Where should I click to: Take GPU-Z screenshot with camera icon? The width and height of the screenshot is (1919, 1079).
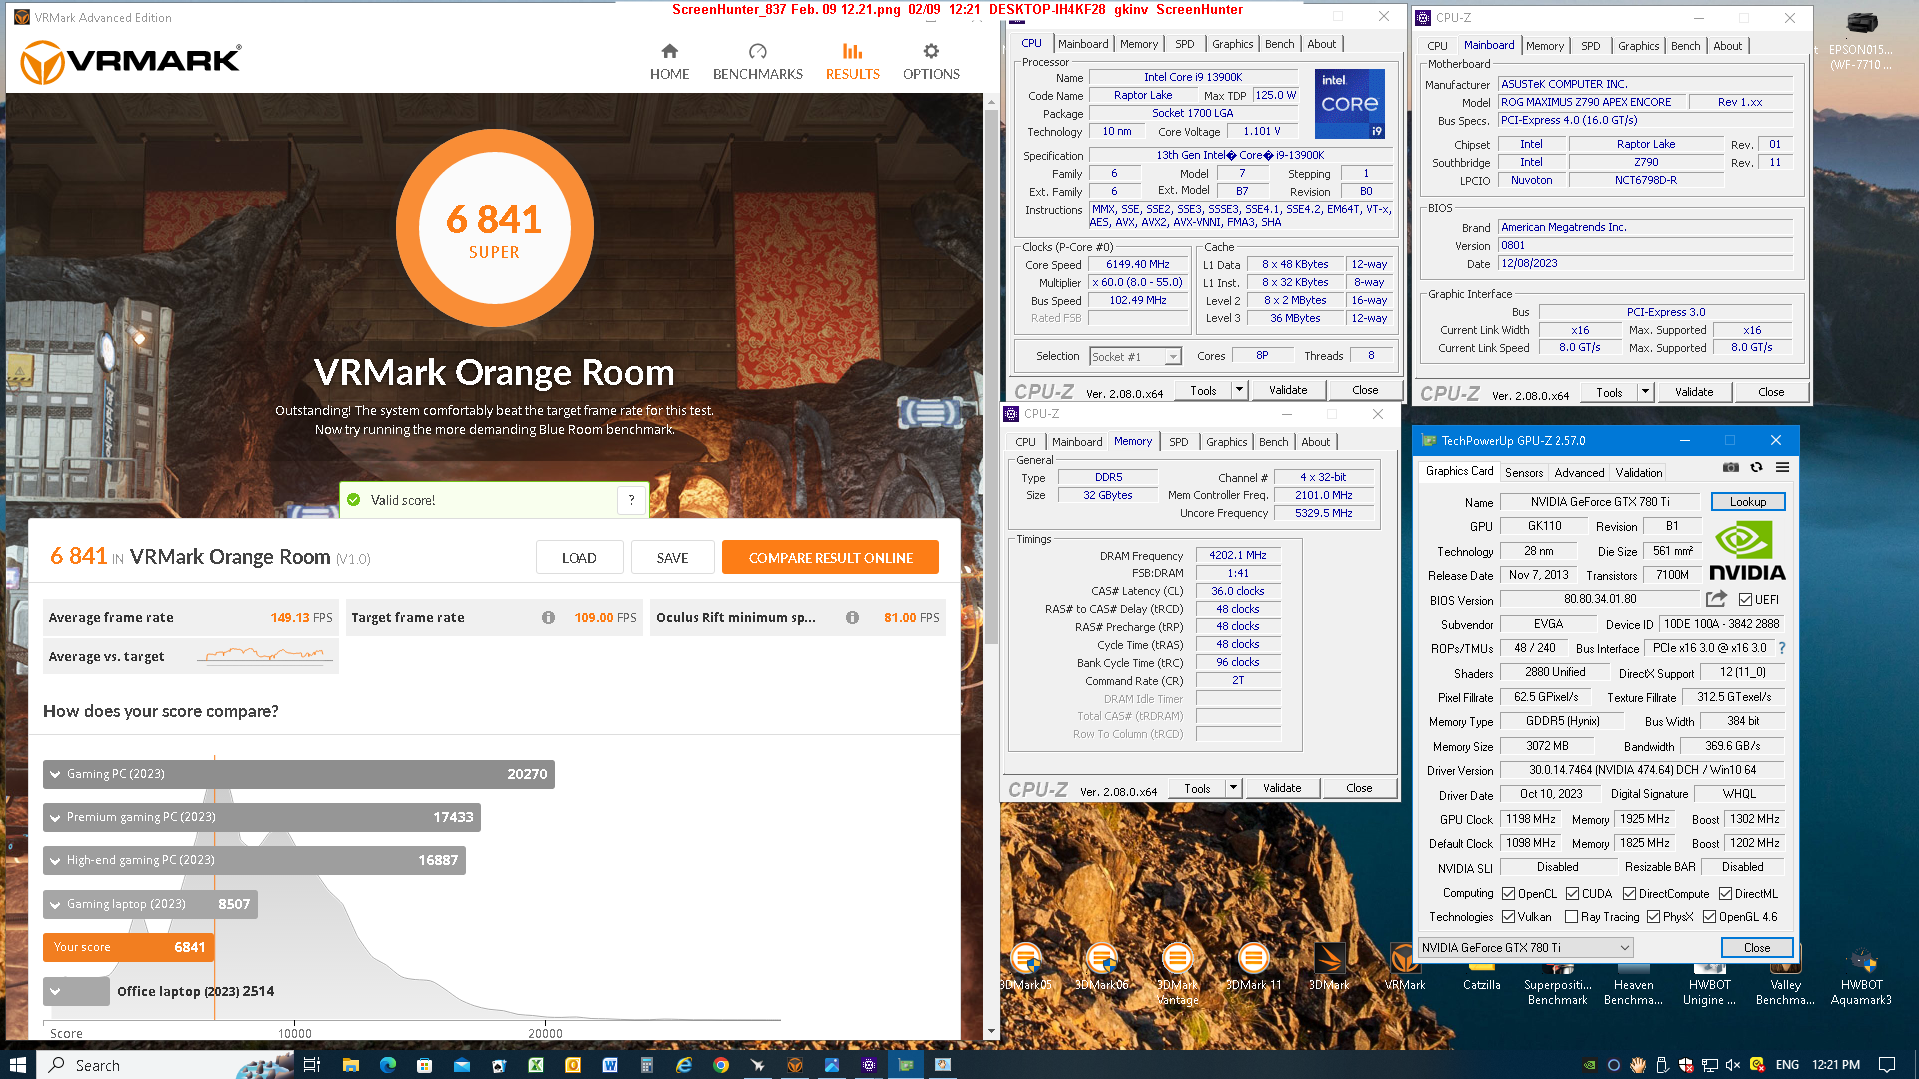point(1731,468)
